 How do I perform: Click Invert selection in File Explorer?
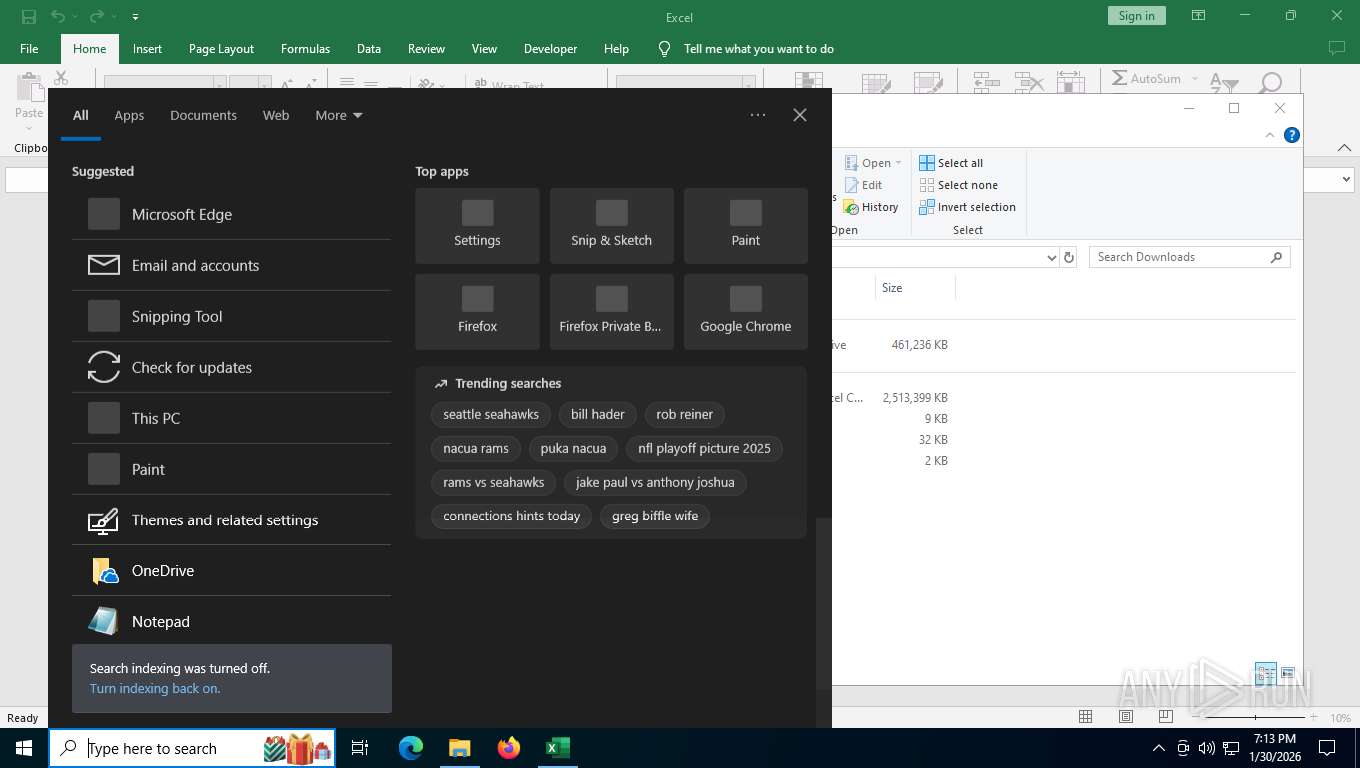click(967, 207)
